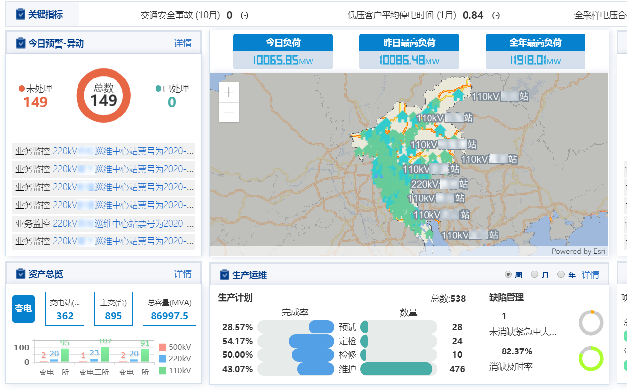Screen dimensions: 627x390
Task: Open 详情 link in the 今日预警-异动 panel
Action: [x=183, y=43]
